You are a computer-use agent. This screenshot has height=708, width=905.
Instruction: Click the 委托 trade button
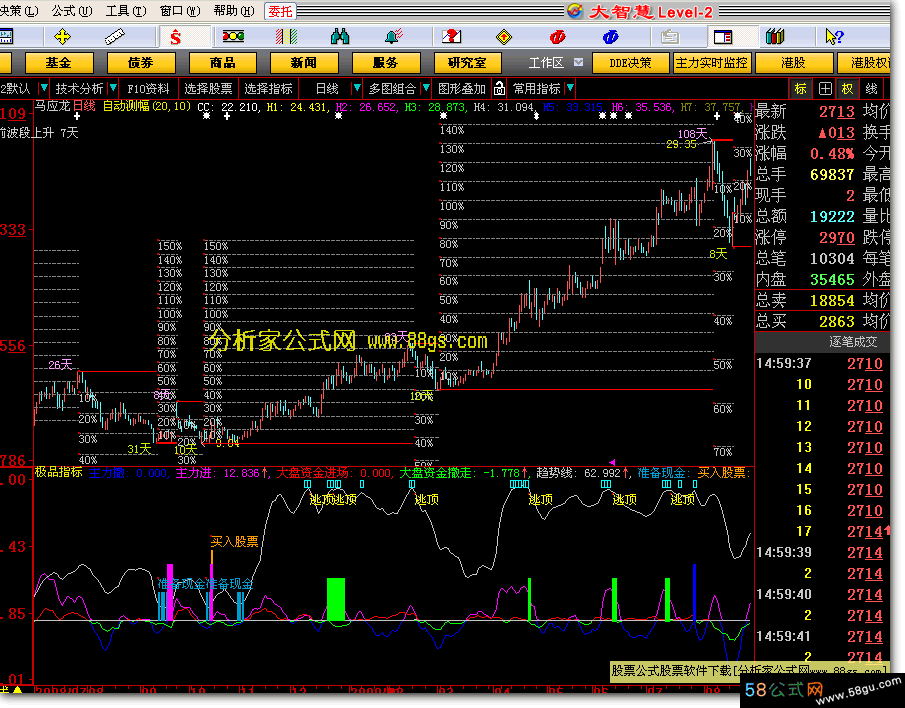point(281,11)
